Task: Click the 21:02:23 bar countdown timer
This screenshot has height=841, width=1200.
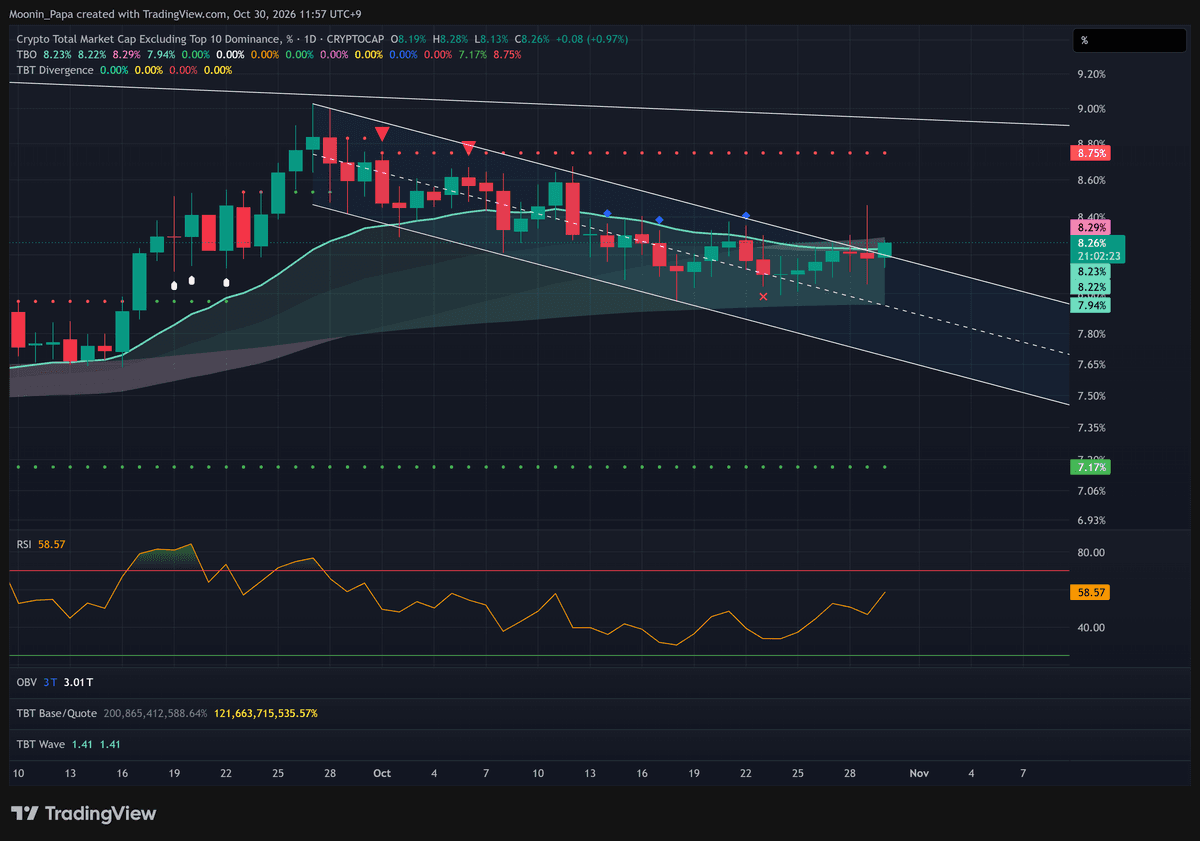Action: tap(1097, 257)
